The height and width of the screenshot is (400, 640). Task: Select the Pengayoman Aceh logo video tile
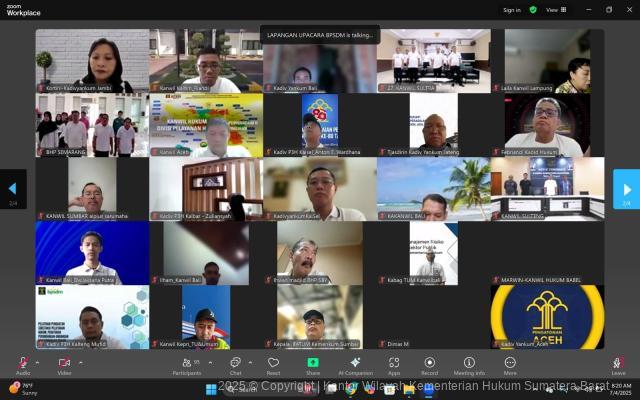(x=547, y=316)
